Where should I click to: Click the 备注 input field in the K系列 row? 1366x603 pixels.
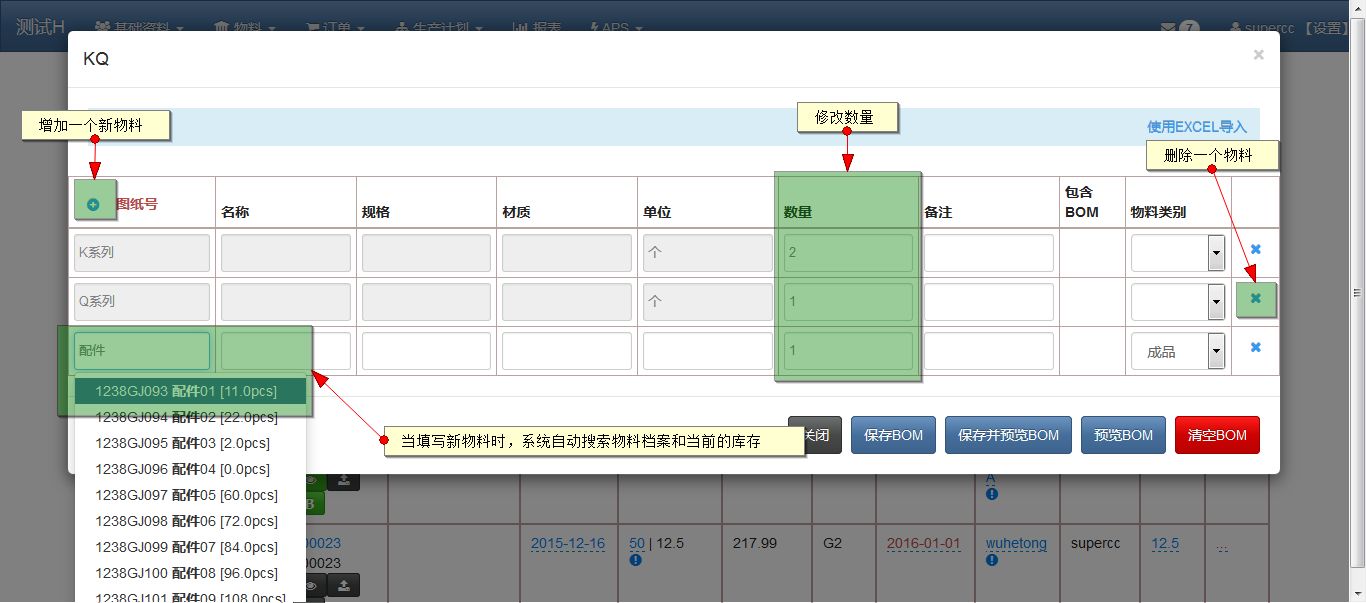[988, 253]
